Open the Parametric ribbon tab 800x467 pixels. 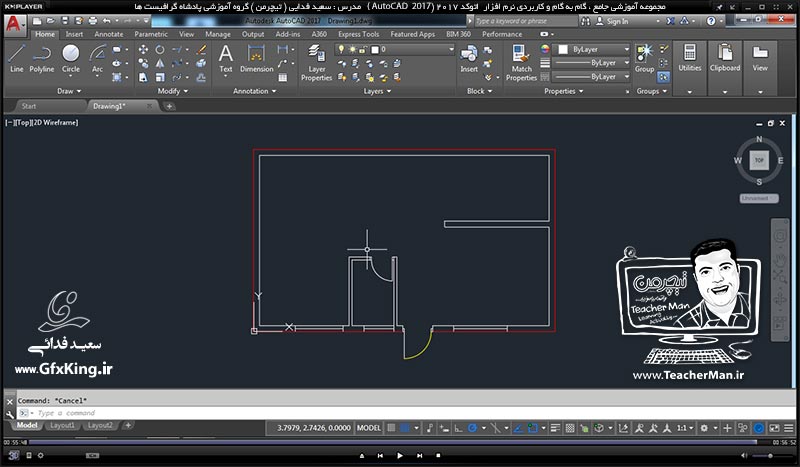(x=151, y=34)
